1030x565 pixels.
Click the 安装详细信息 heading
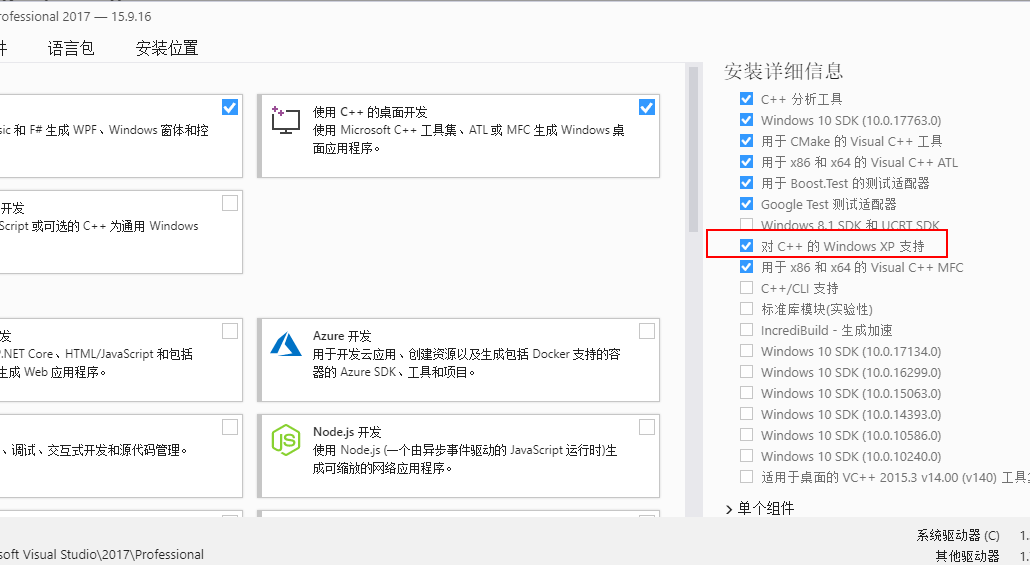(x=783, y=71)
